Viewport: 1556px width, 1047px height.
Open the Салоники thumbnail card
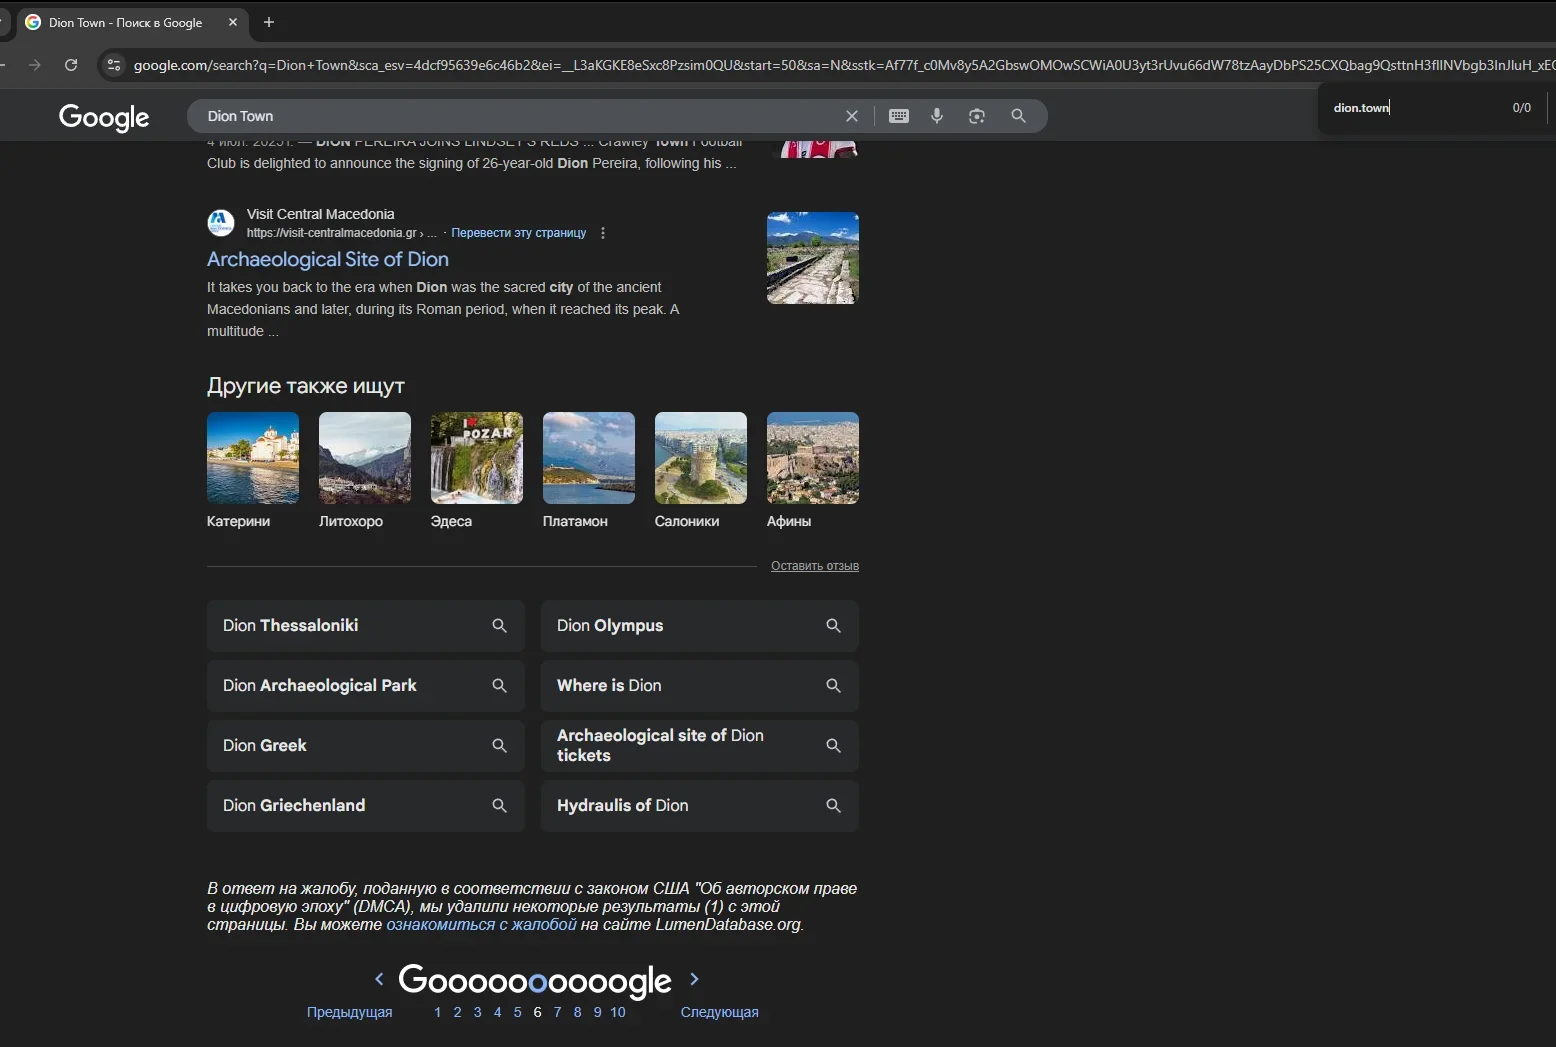pos(700,470)
